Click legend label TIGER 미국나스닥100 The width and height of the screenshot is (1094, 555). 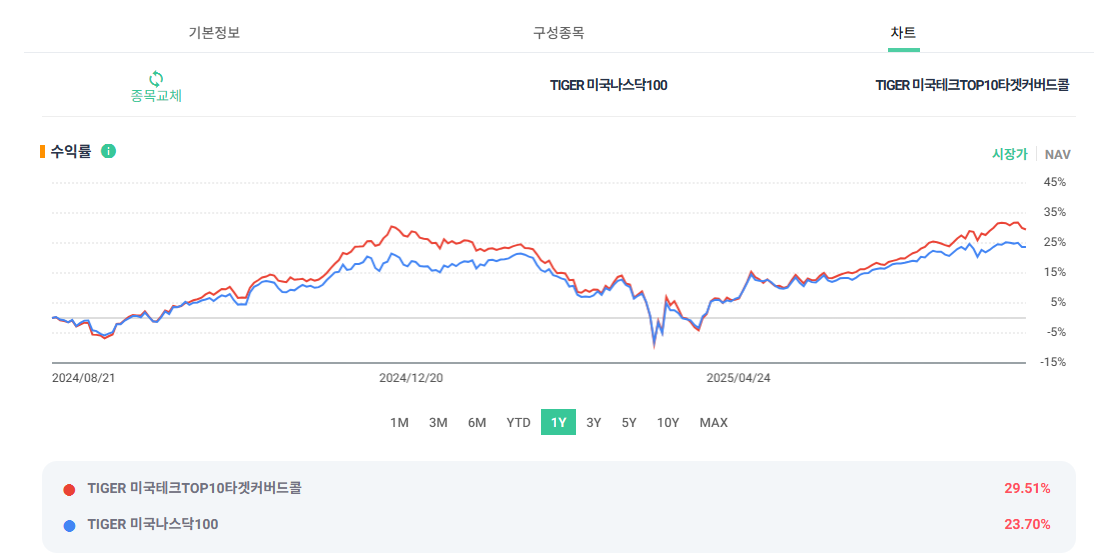[153, 524]
